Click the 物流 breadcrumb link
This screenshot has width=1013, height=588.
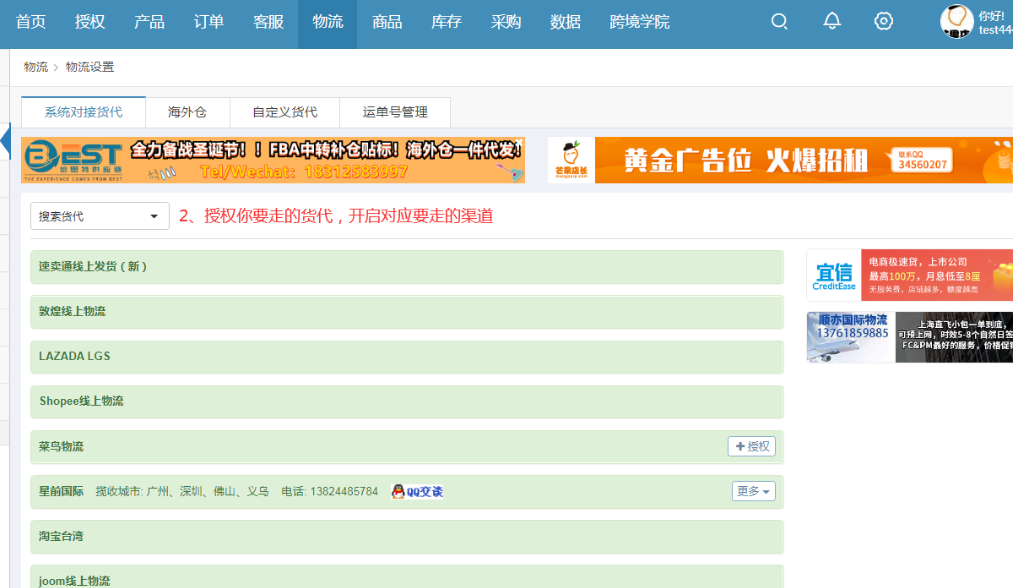[36, 67]
